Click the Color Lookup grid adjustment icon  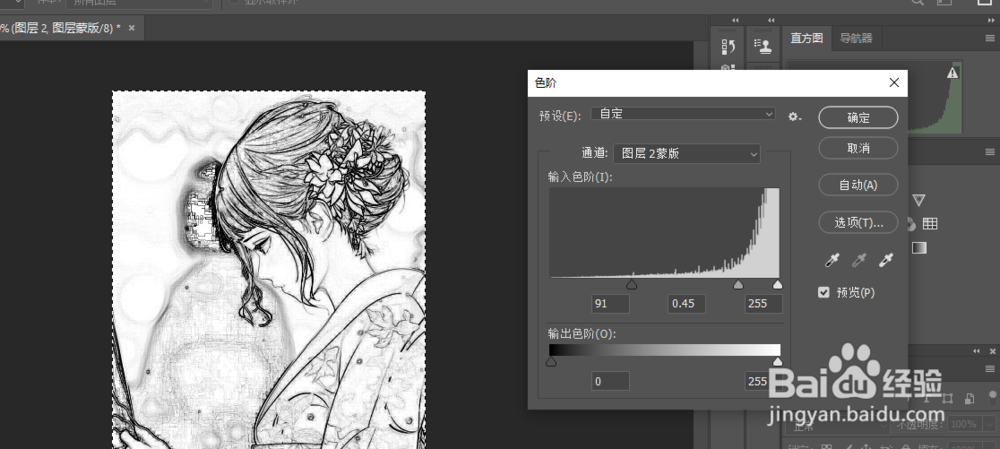pos(930,224)
